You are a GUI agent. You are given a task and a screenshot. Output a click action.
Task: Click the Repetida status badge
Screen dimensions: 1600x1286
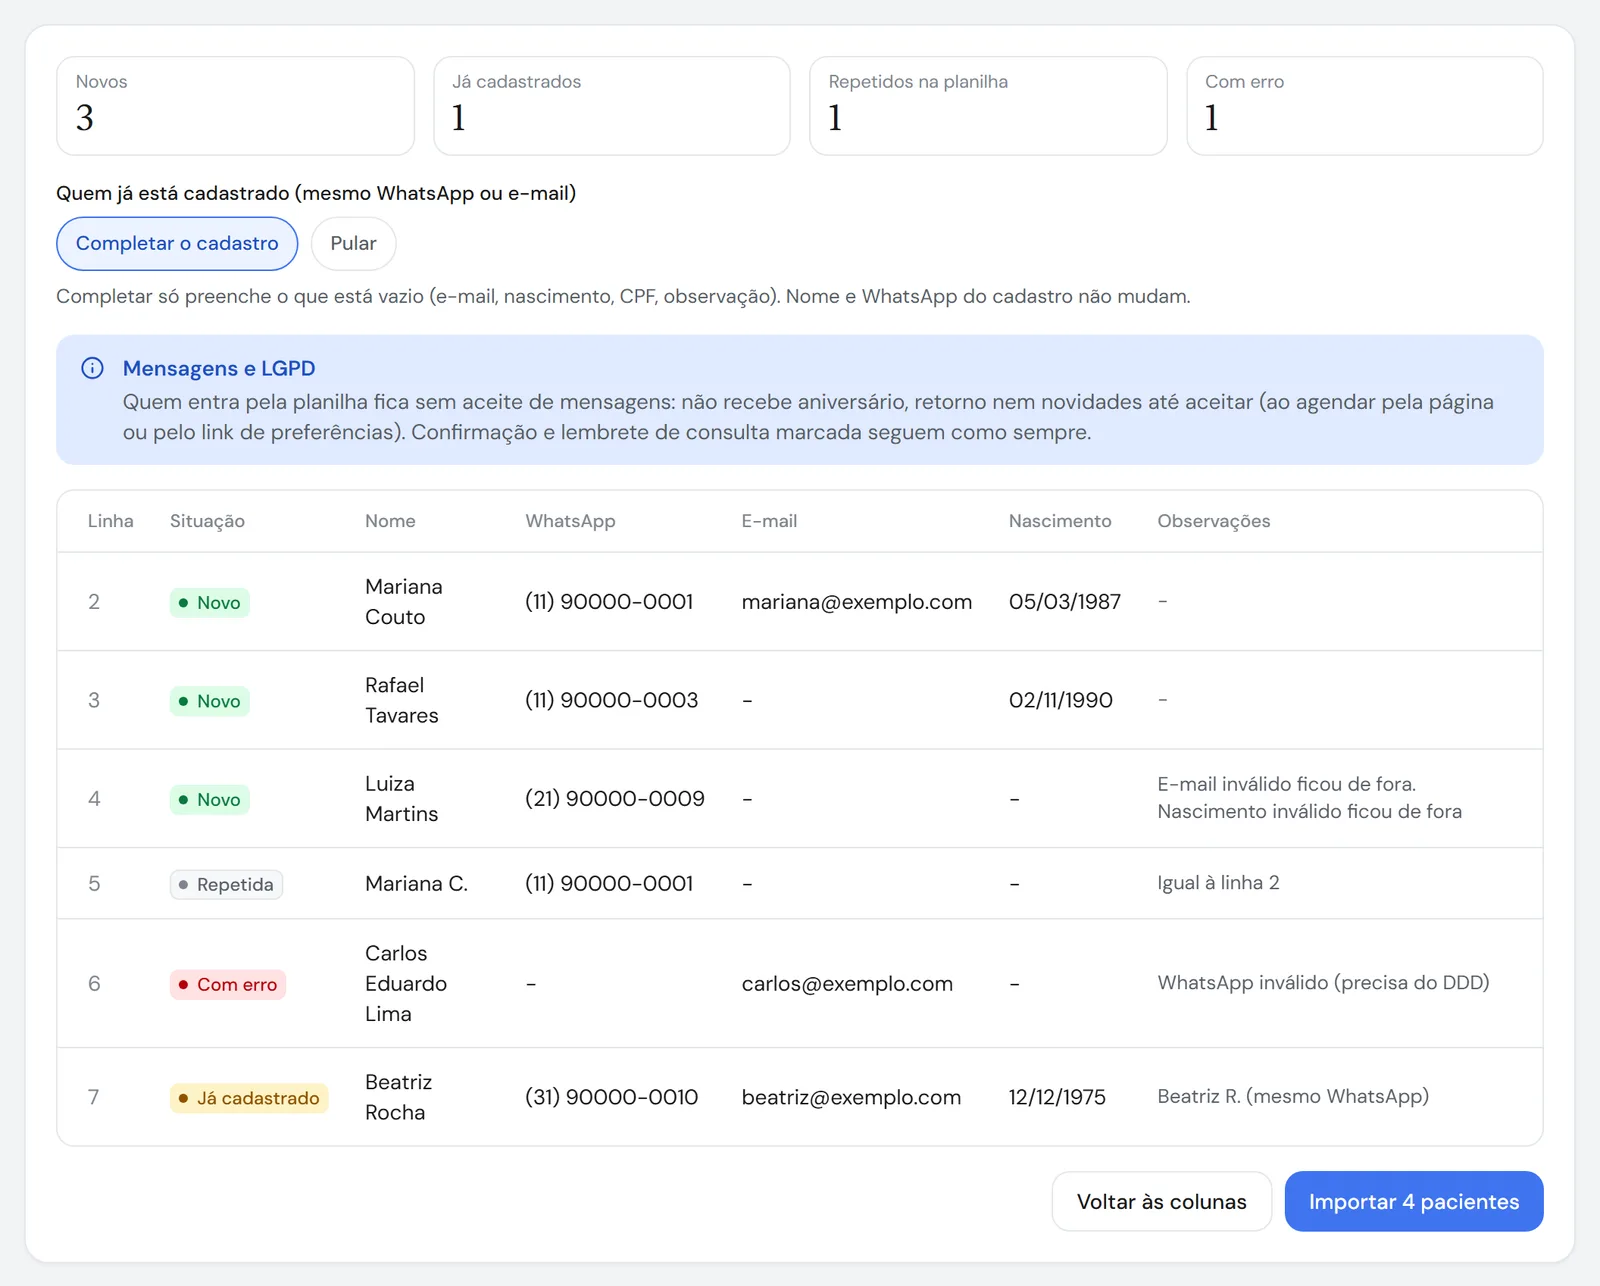[226, 885]
